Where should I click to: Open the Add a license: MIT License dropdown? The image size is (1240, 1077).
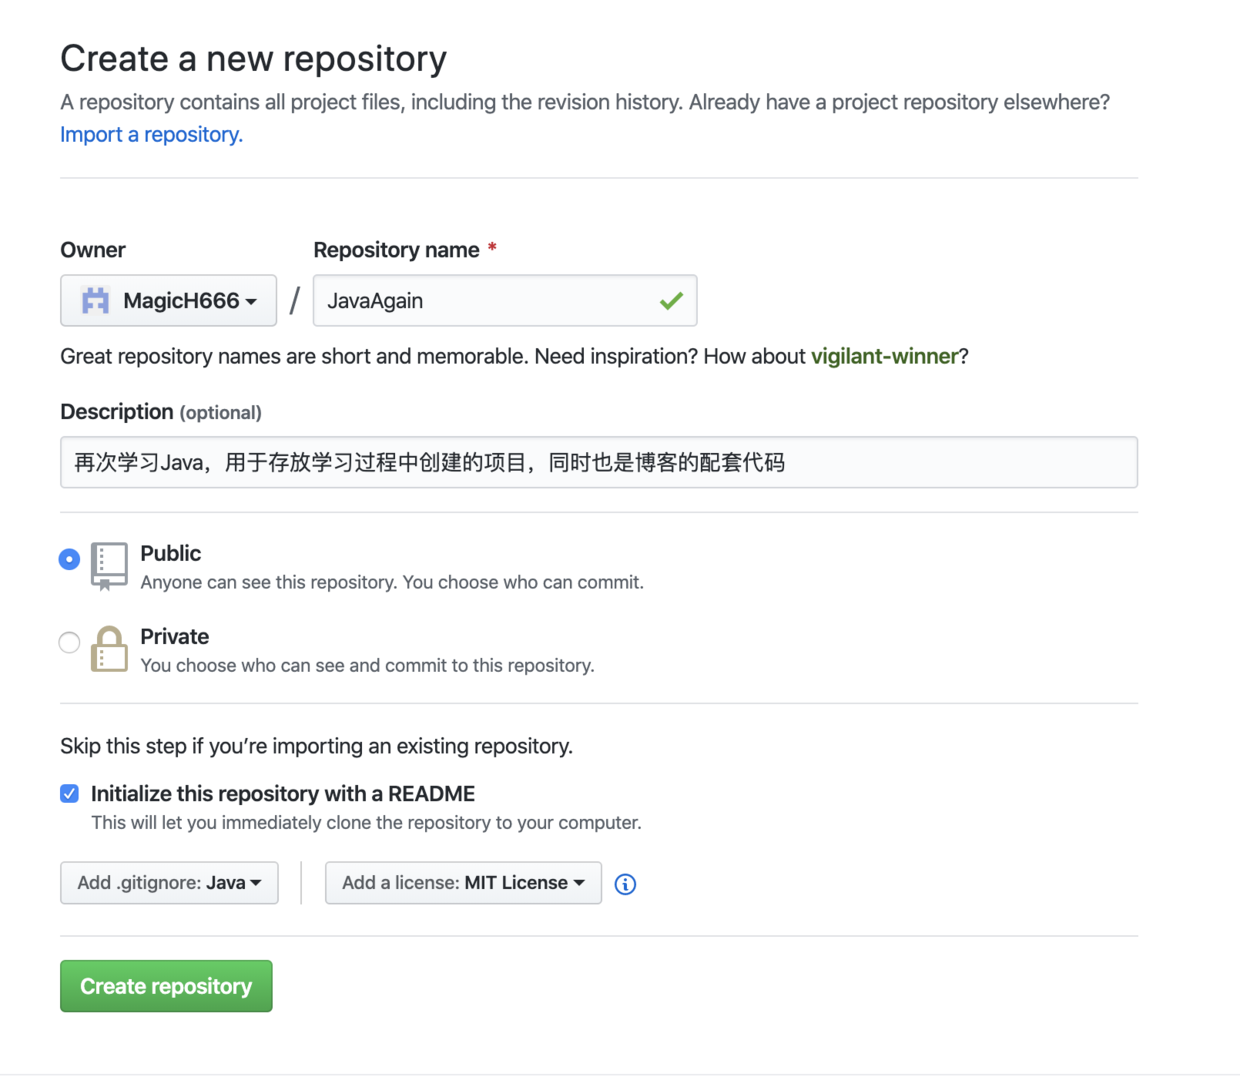pos(462,882)
